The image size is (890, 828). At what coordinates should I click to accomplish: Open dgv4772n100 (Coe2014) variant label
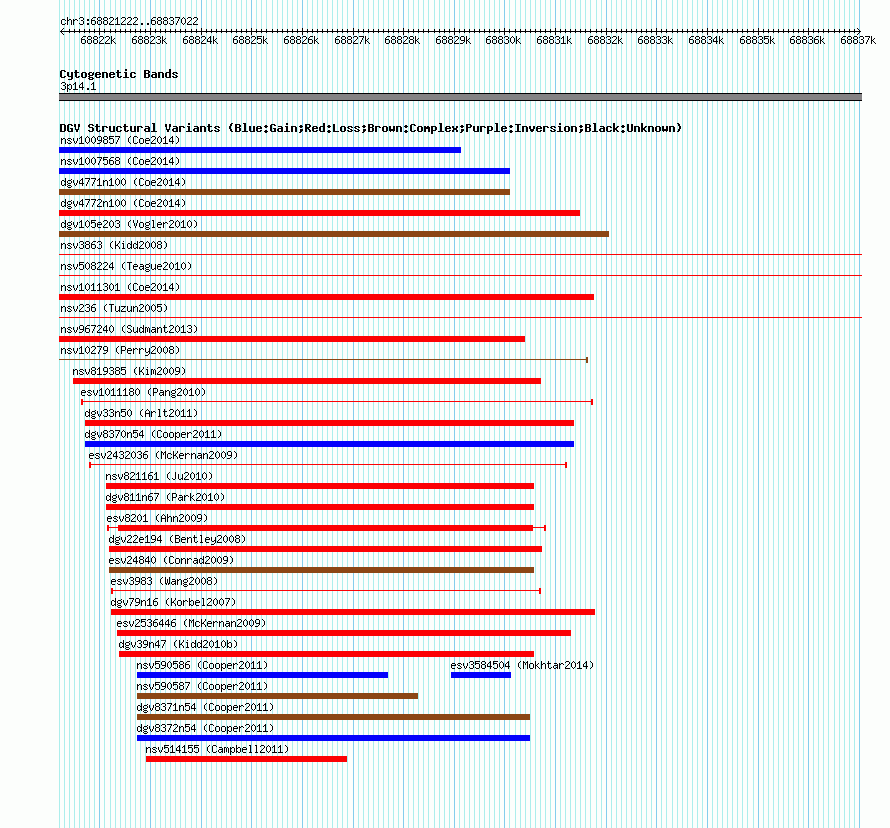[x=123, y=203]
